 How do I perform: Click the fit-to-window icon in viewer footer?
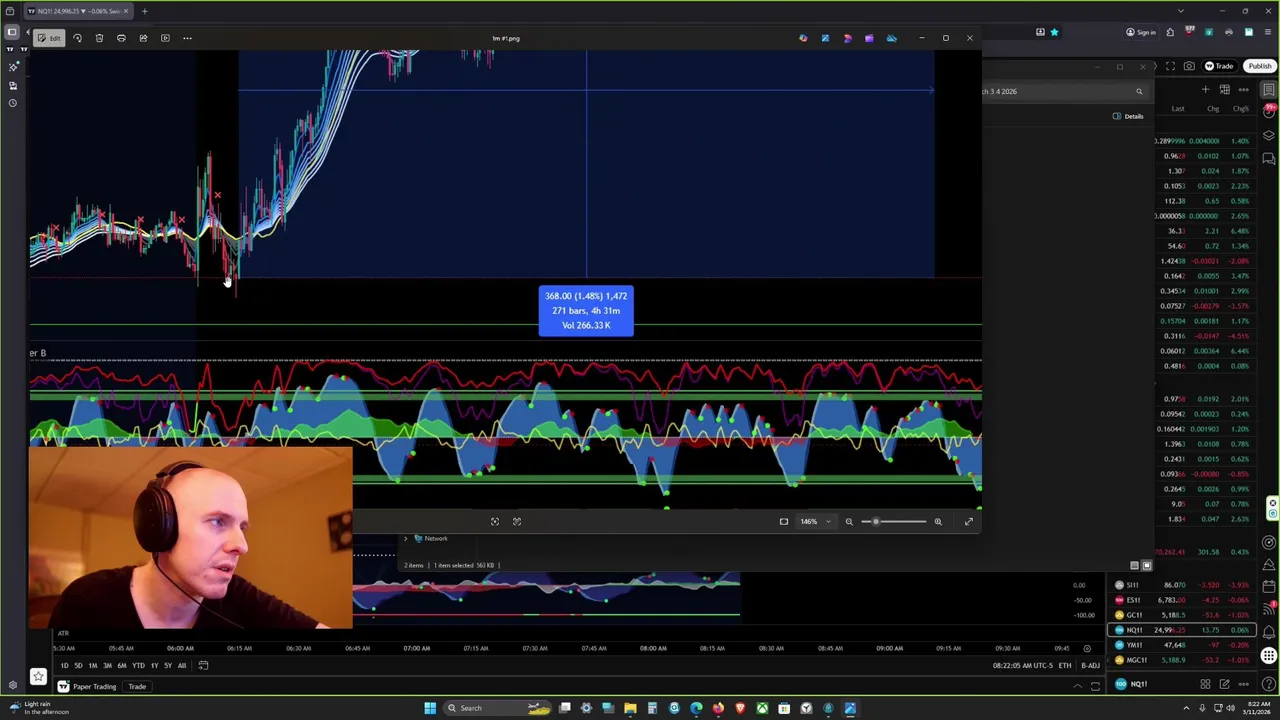783,521
